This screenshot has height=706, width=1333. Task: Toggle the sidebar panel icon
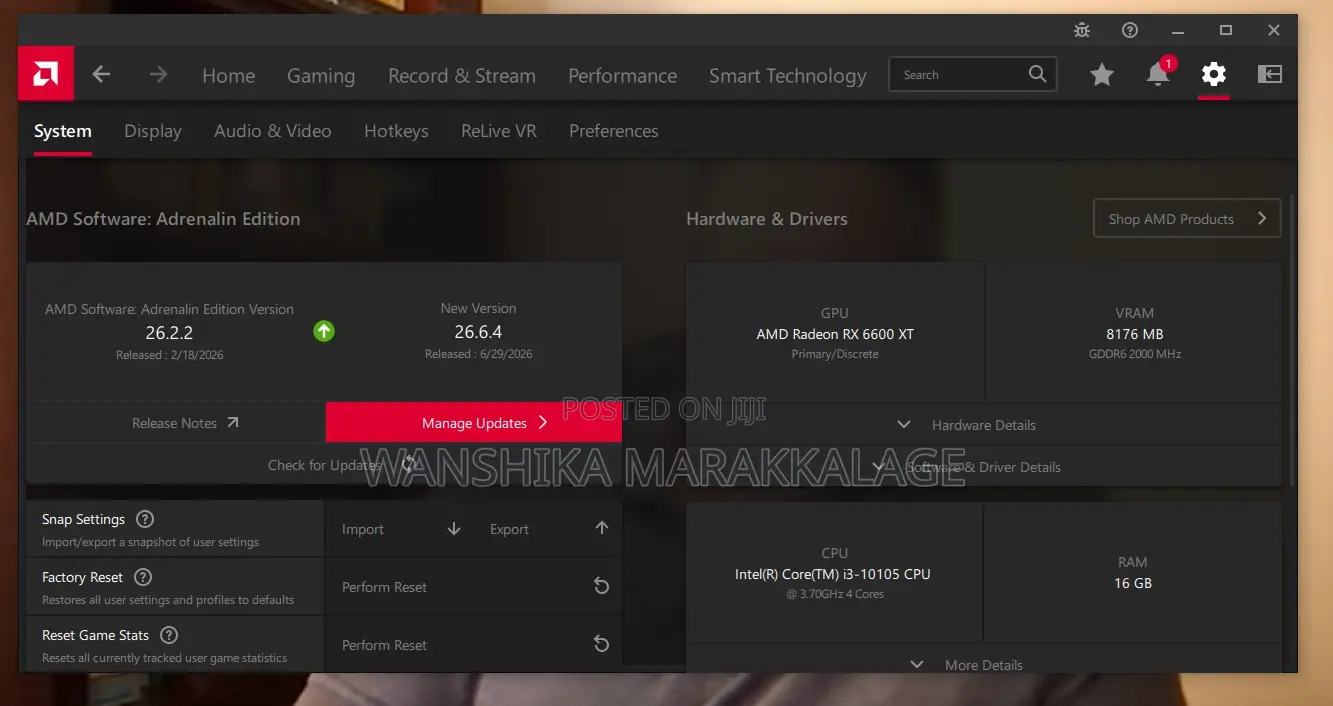point(1270,74)
